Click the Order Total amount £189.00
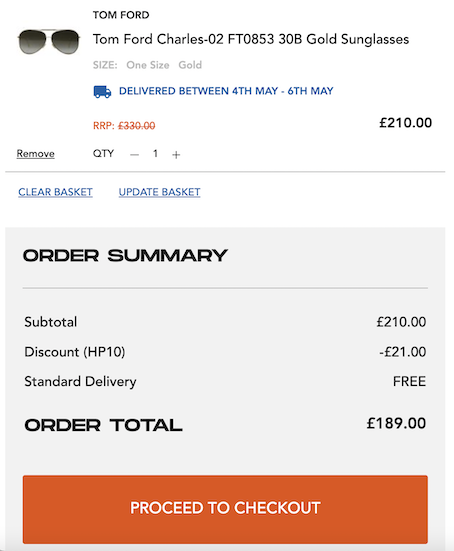The width and height of the screenshot is (454, 551). pyautogui.click(x=396, y=423)
